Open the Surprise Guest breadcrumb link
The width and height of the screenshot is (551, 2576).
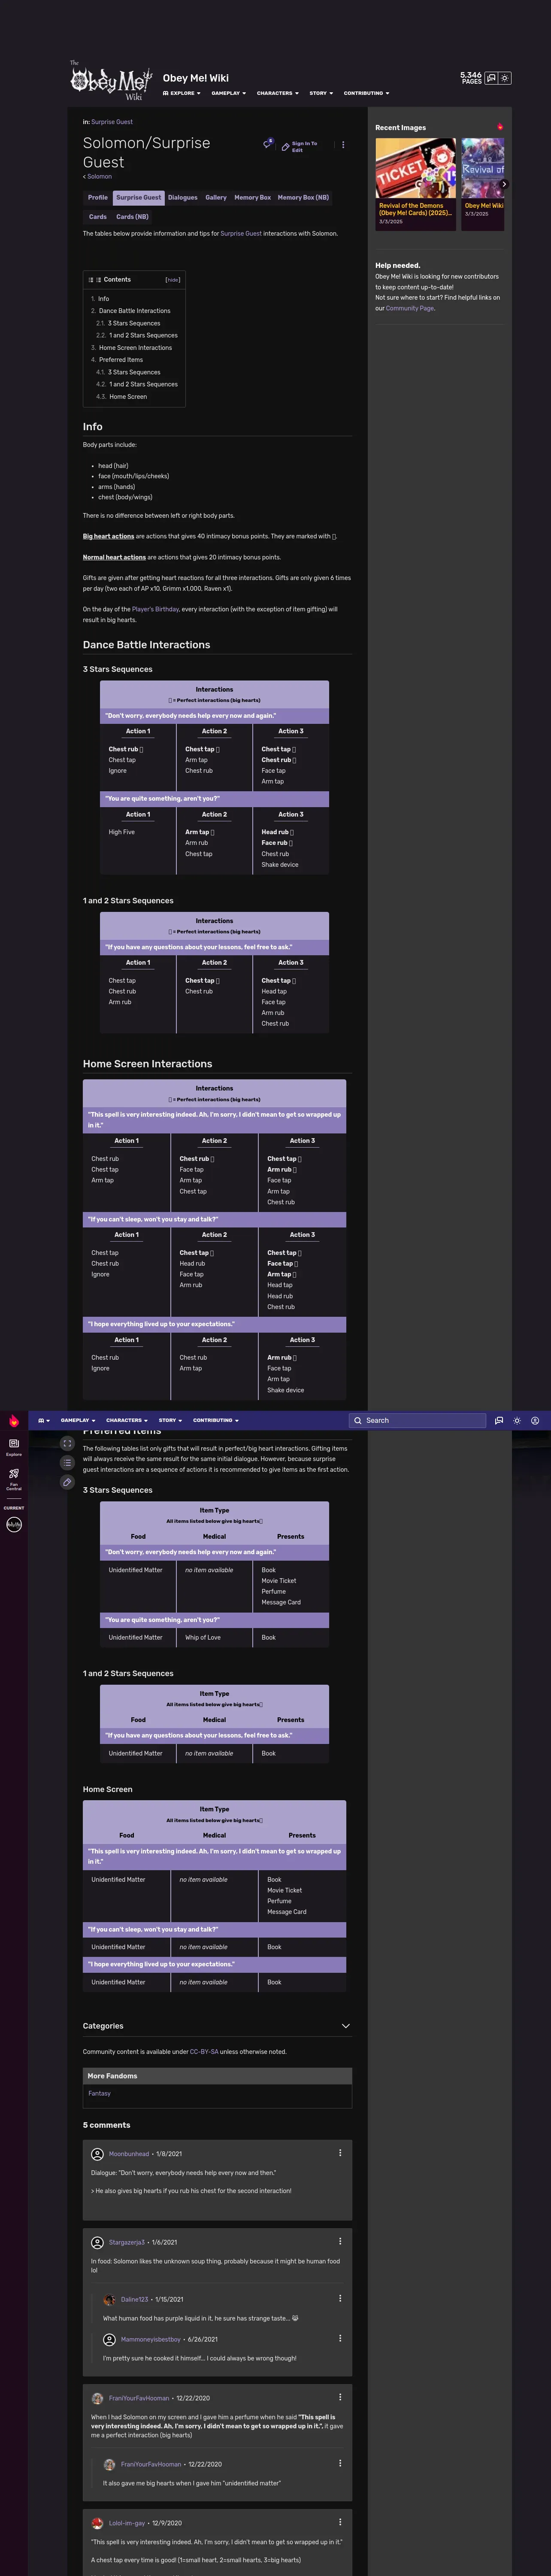click(112, 122)
